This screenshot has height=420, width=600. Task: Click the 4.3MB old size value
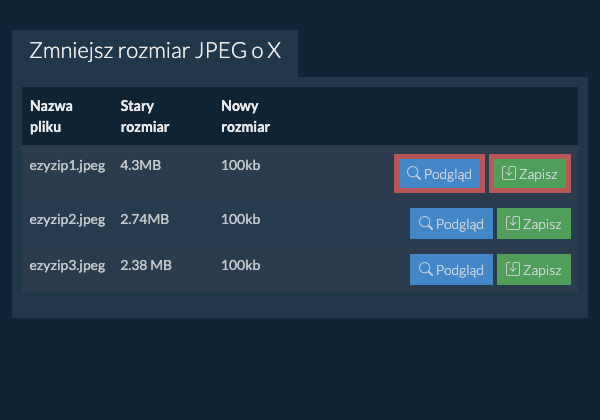[x=140, y=163]
